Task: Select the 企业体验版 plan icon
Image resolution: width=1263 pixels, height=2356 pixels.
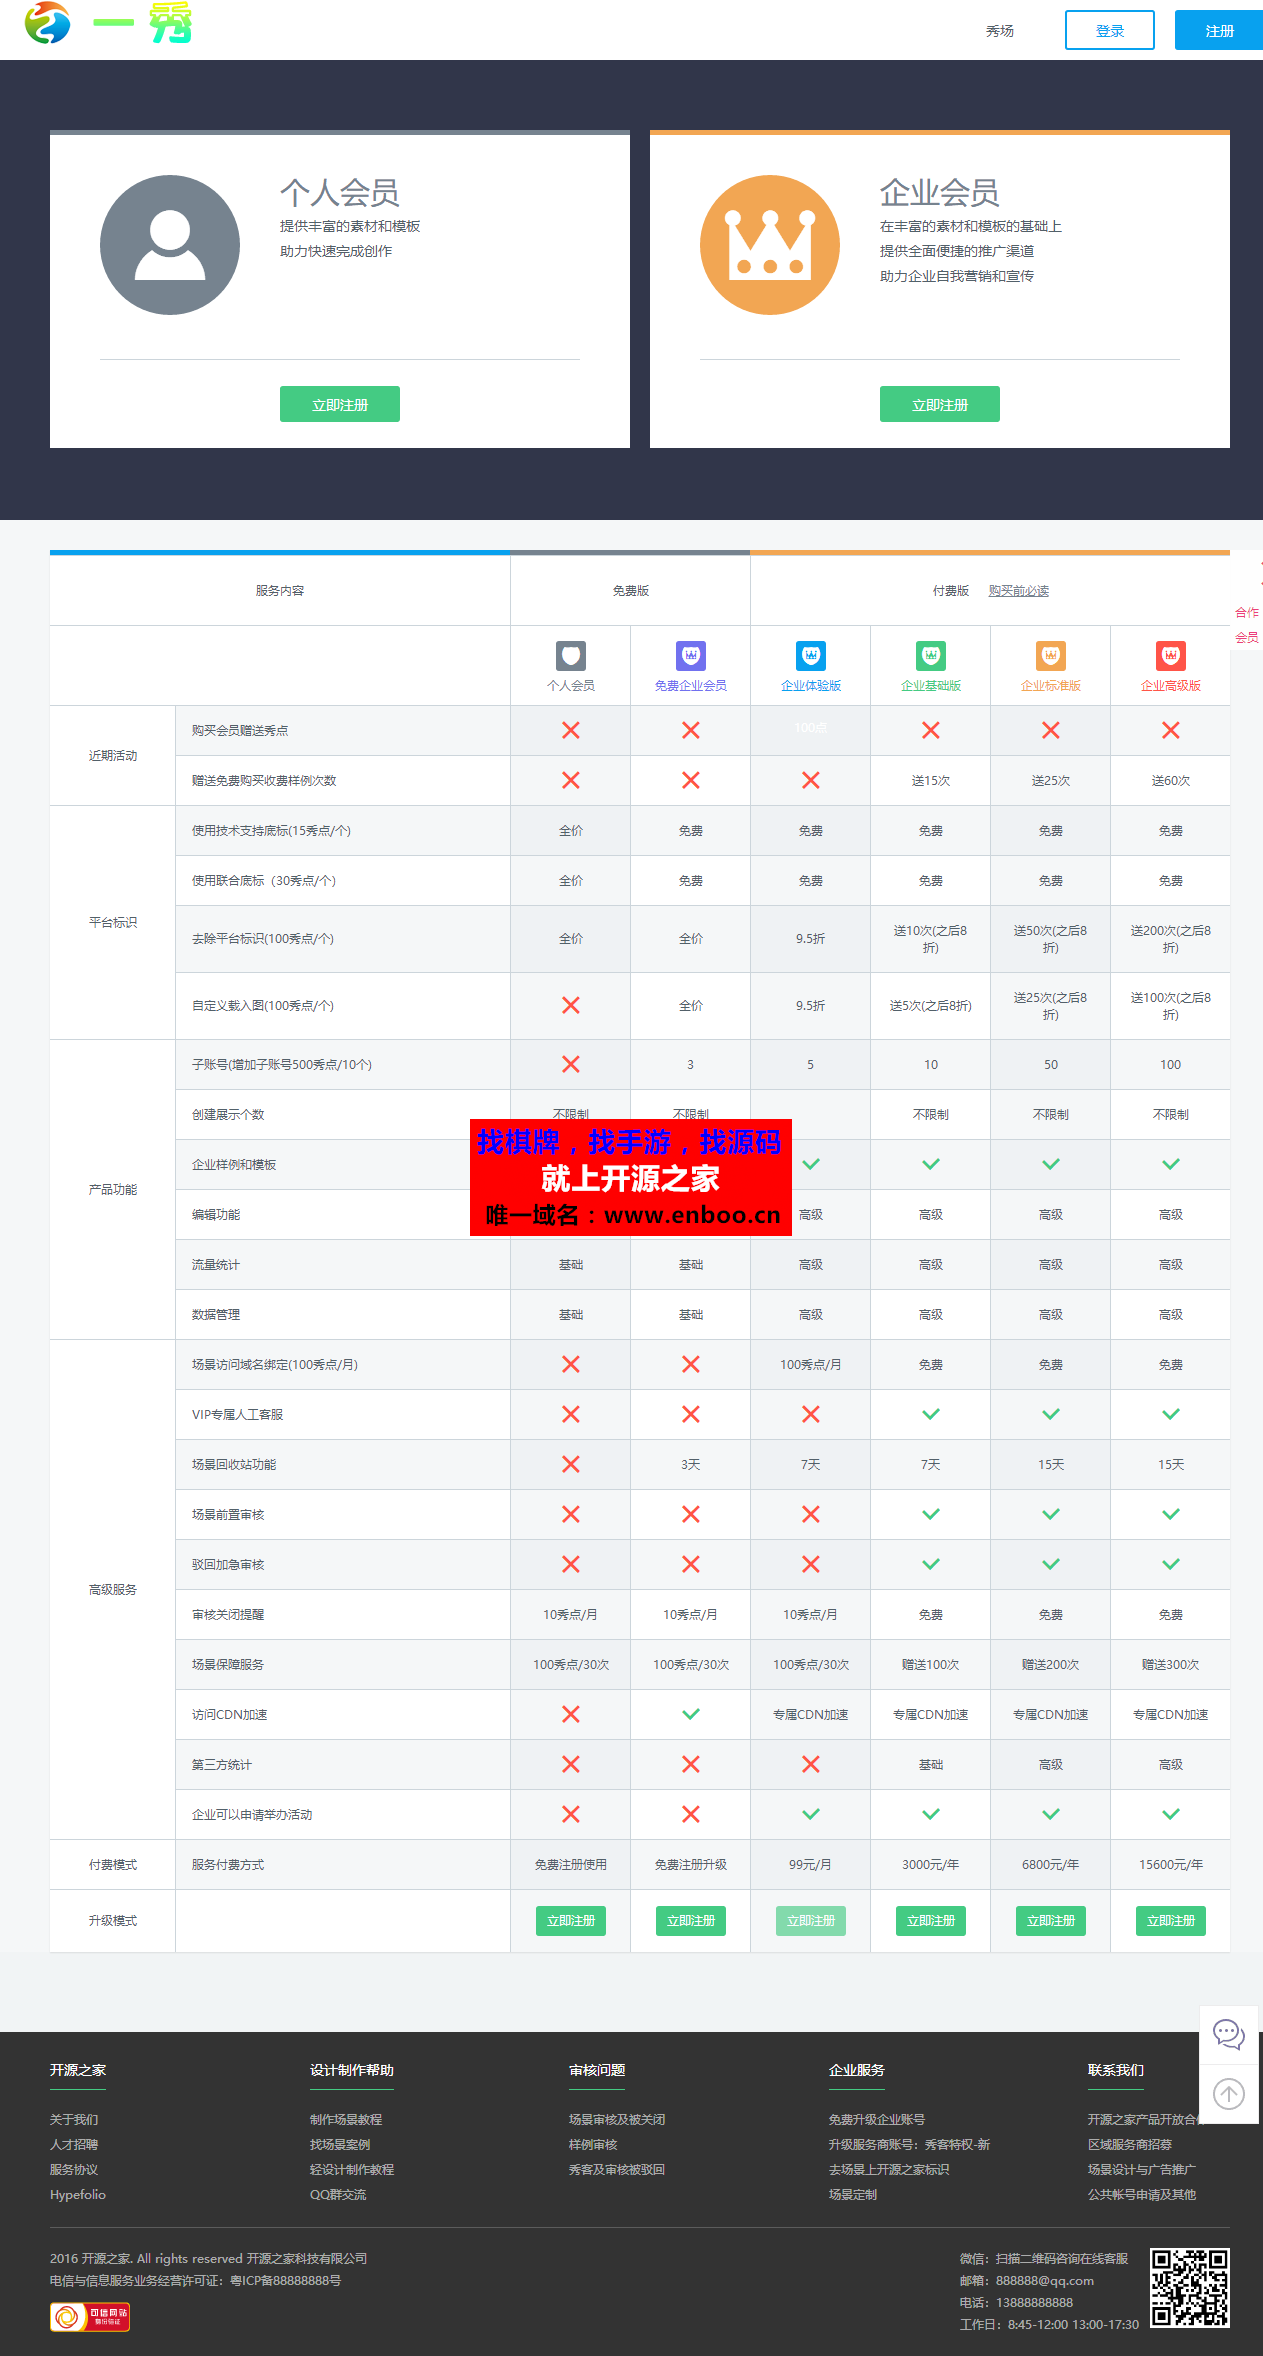Action: coord(811,656)
